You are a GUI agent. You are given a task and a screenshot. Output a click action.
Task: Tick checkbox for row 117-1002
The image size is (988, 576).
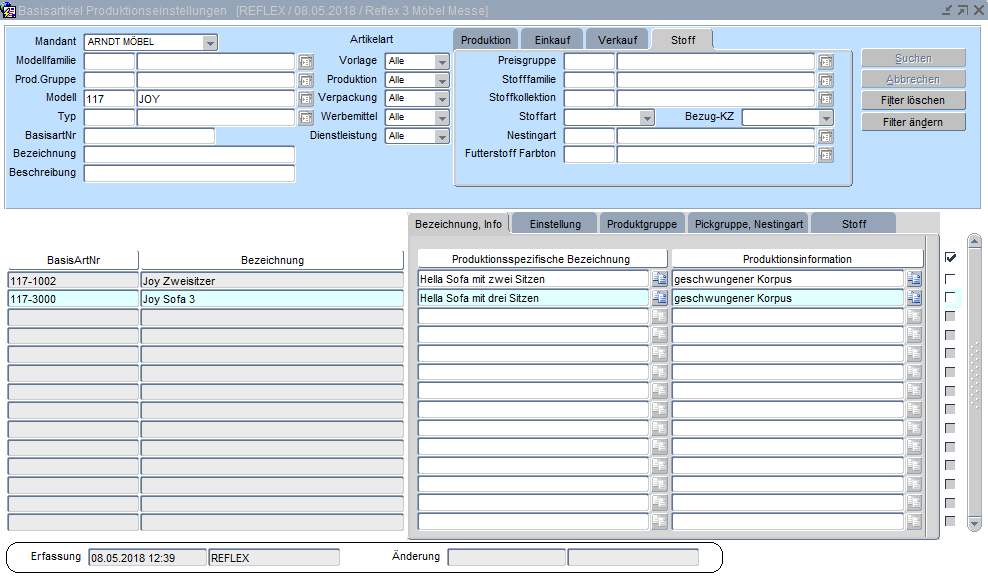(x=950, y=279)
